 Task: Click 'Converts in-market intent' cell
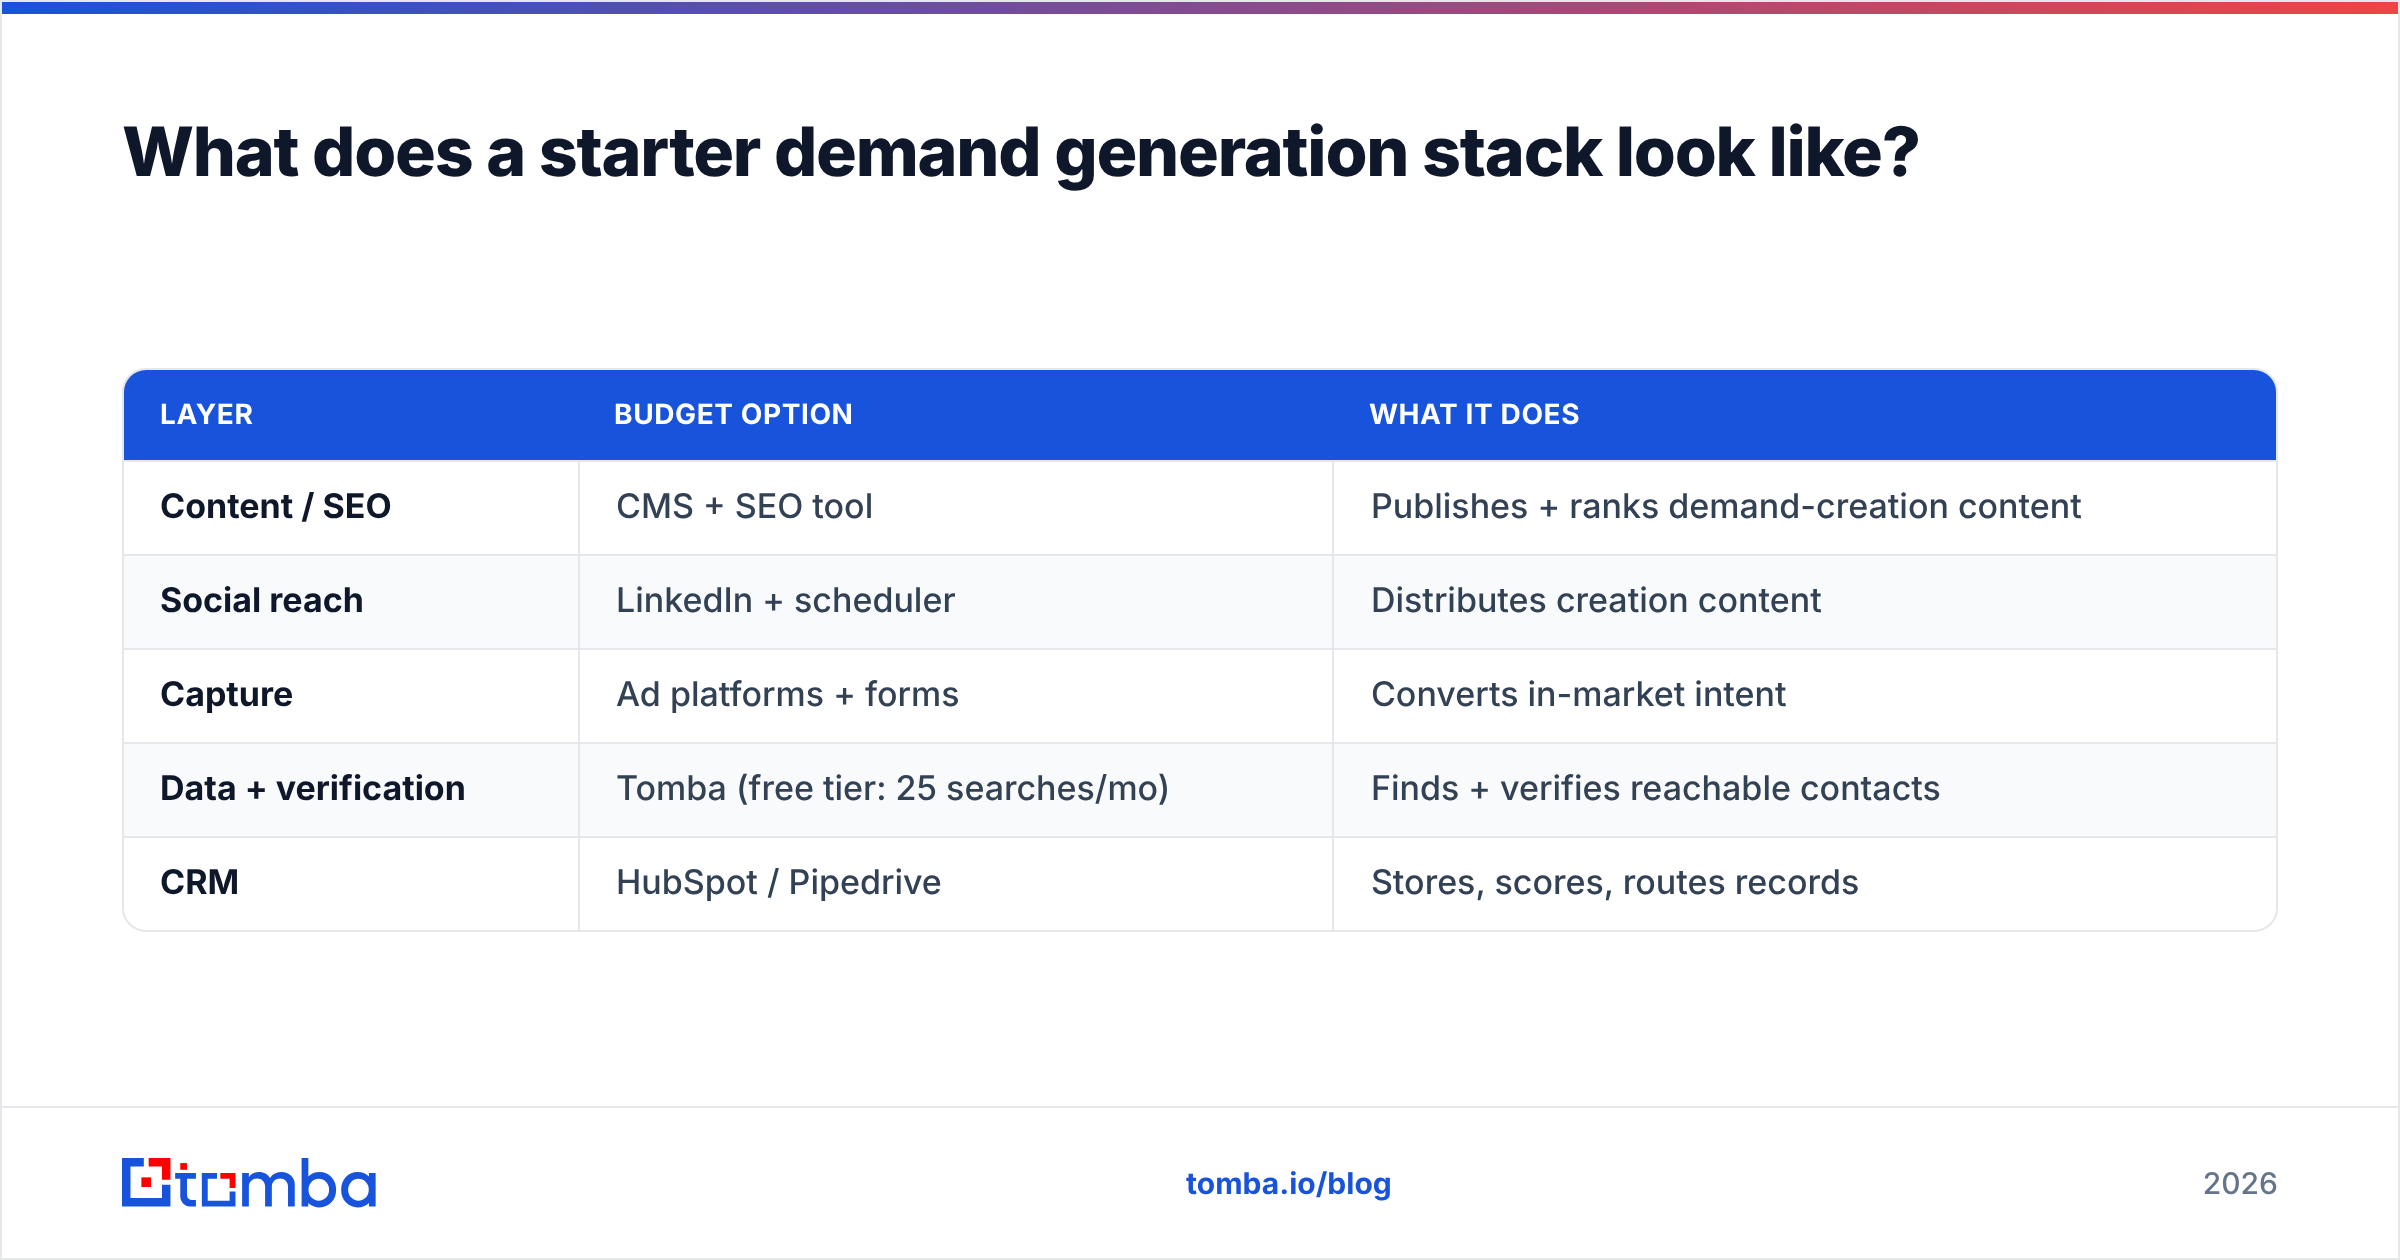pyautogui.click(x=1805, y=695)
